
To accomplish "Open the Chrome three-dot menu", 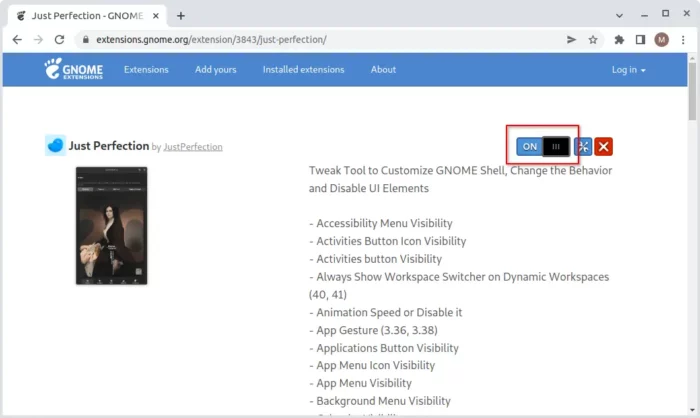I will coord(683,40).
